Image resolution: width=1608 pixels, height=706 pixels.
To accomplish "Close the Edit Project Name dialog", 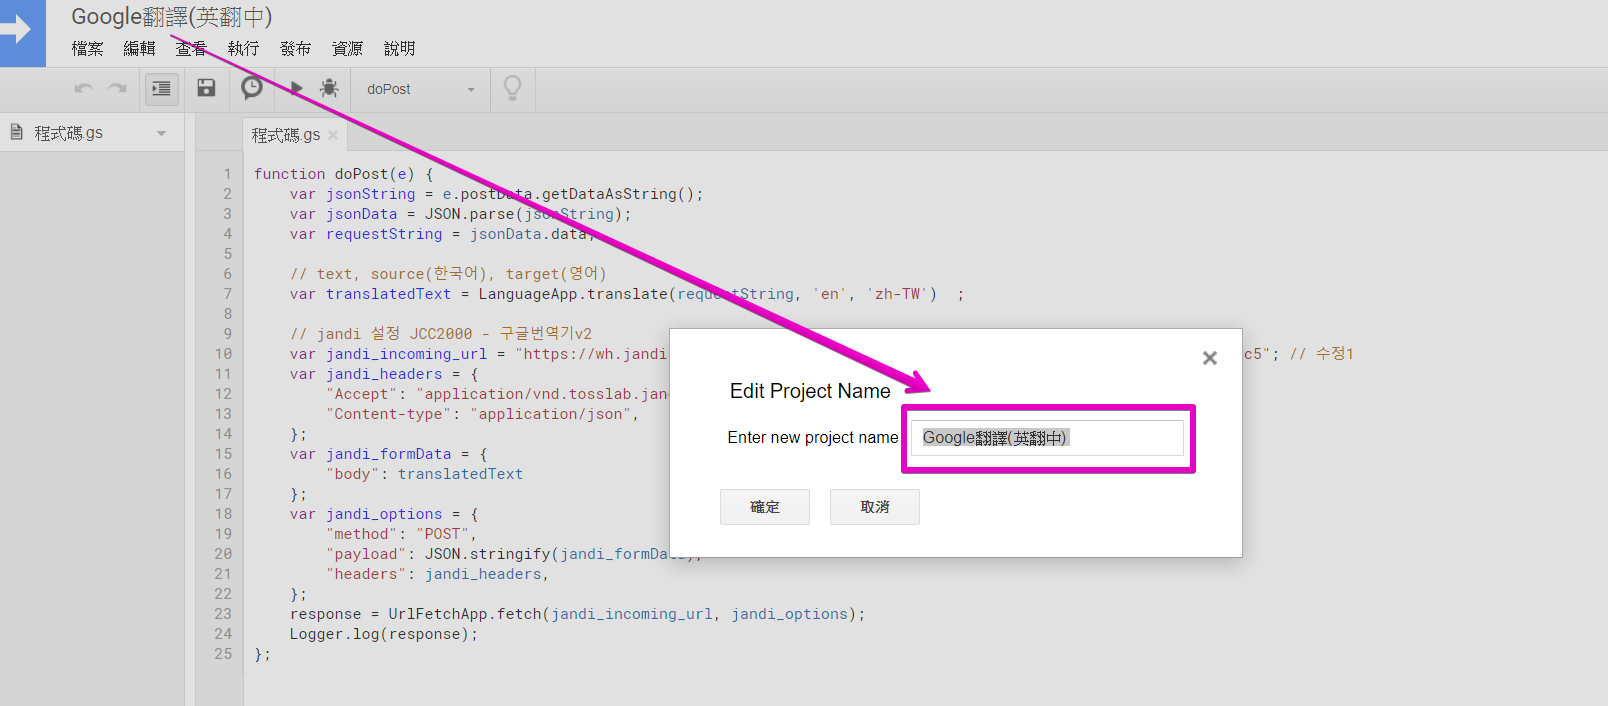I will [x=1210, y=358].
